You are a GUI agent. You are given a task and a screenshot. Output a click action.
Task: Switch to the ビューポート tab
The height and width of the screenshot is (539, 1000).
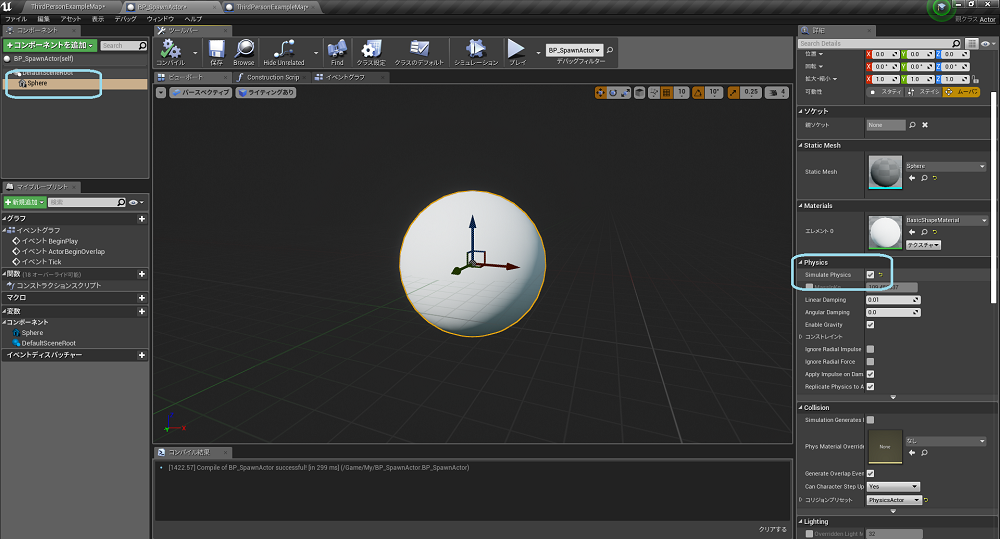tap(186, 77)
